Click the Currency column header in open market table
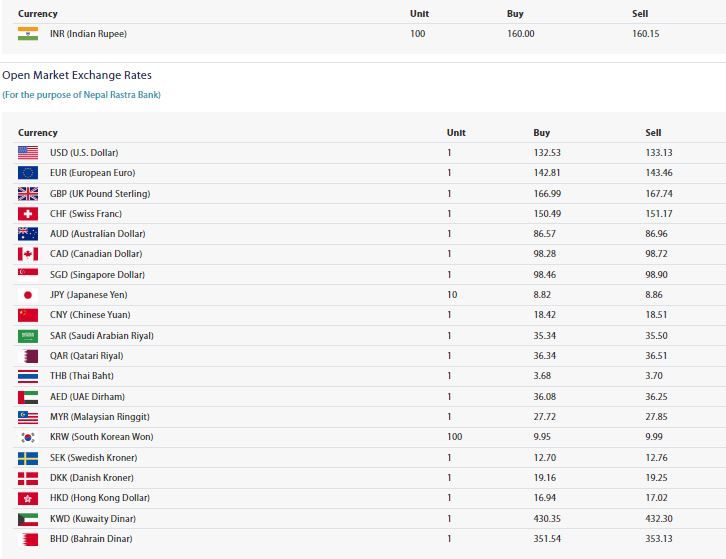The width and height of the screenshot is (726, 559). pos(38,132)
